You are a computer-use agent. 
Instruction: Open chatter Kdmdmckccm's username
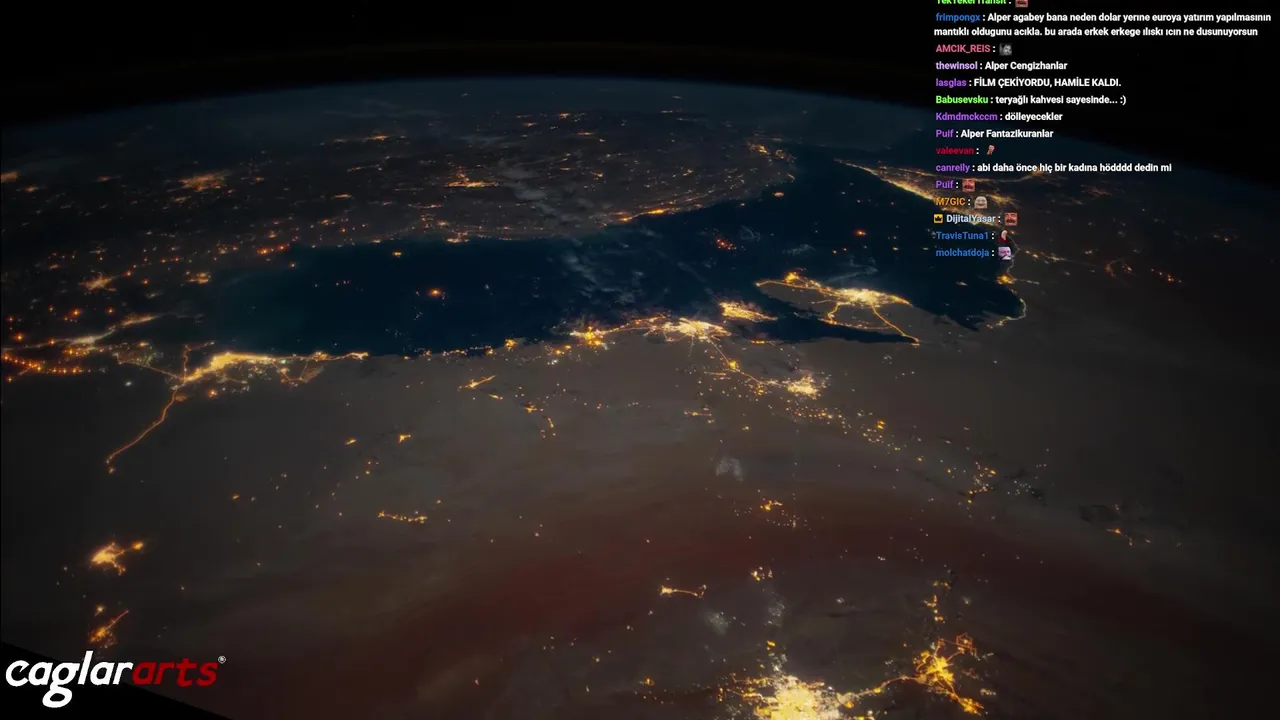[966, 117]
